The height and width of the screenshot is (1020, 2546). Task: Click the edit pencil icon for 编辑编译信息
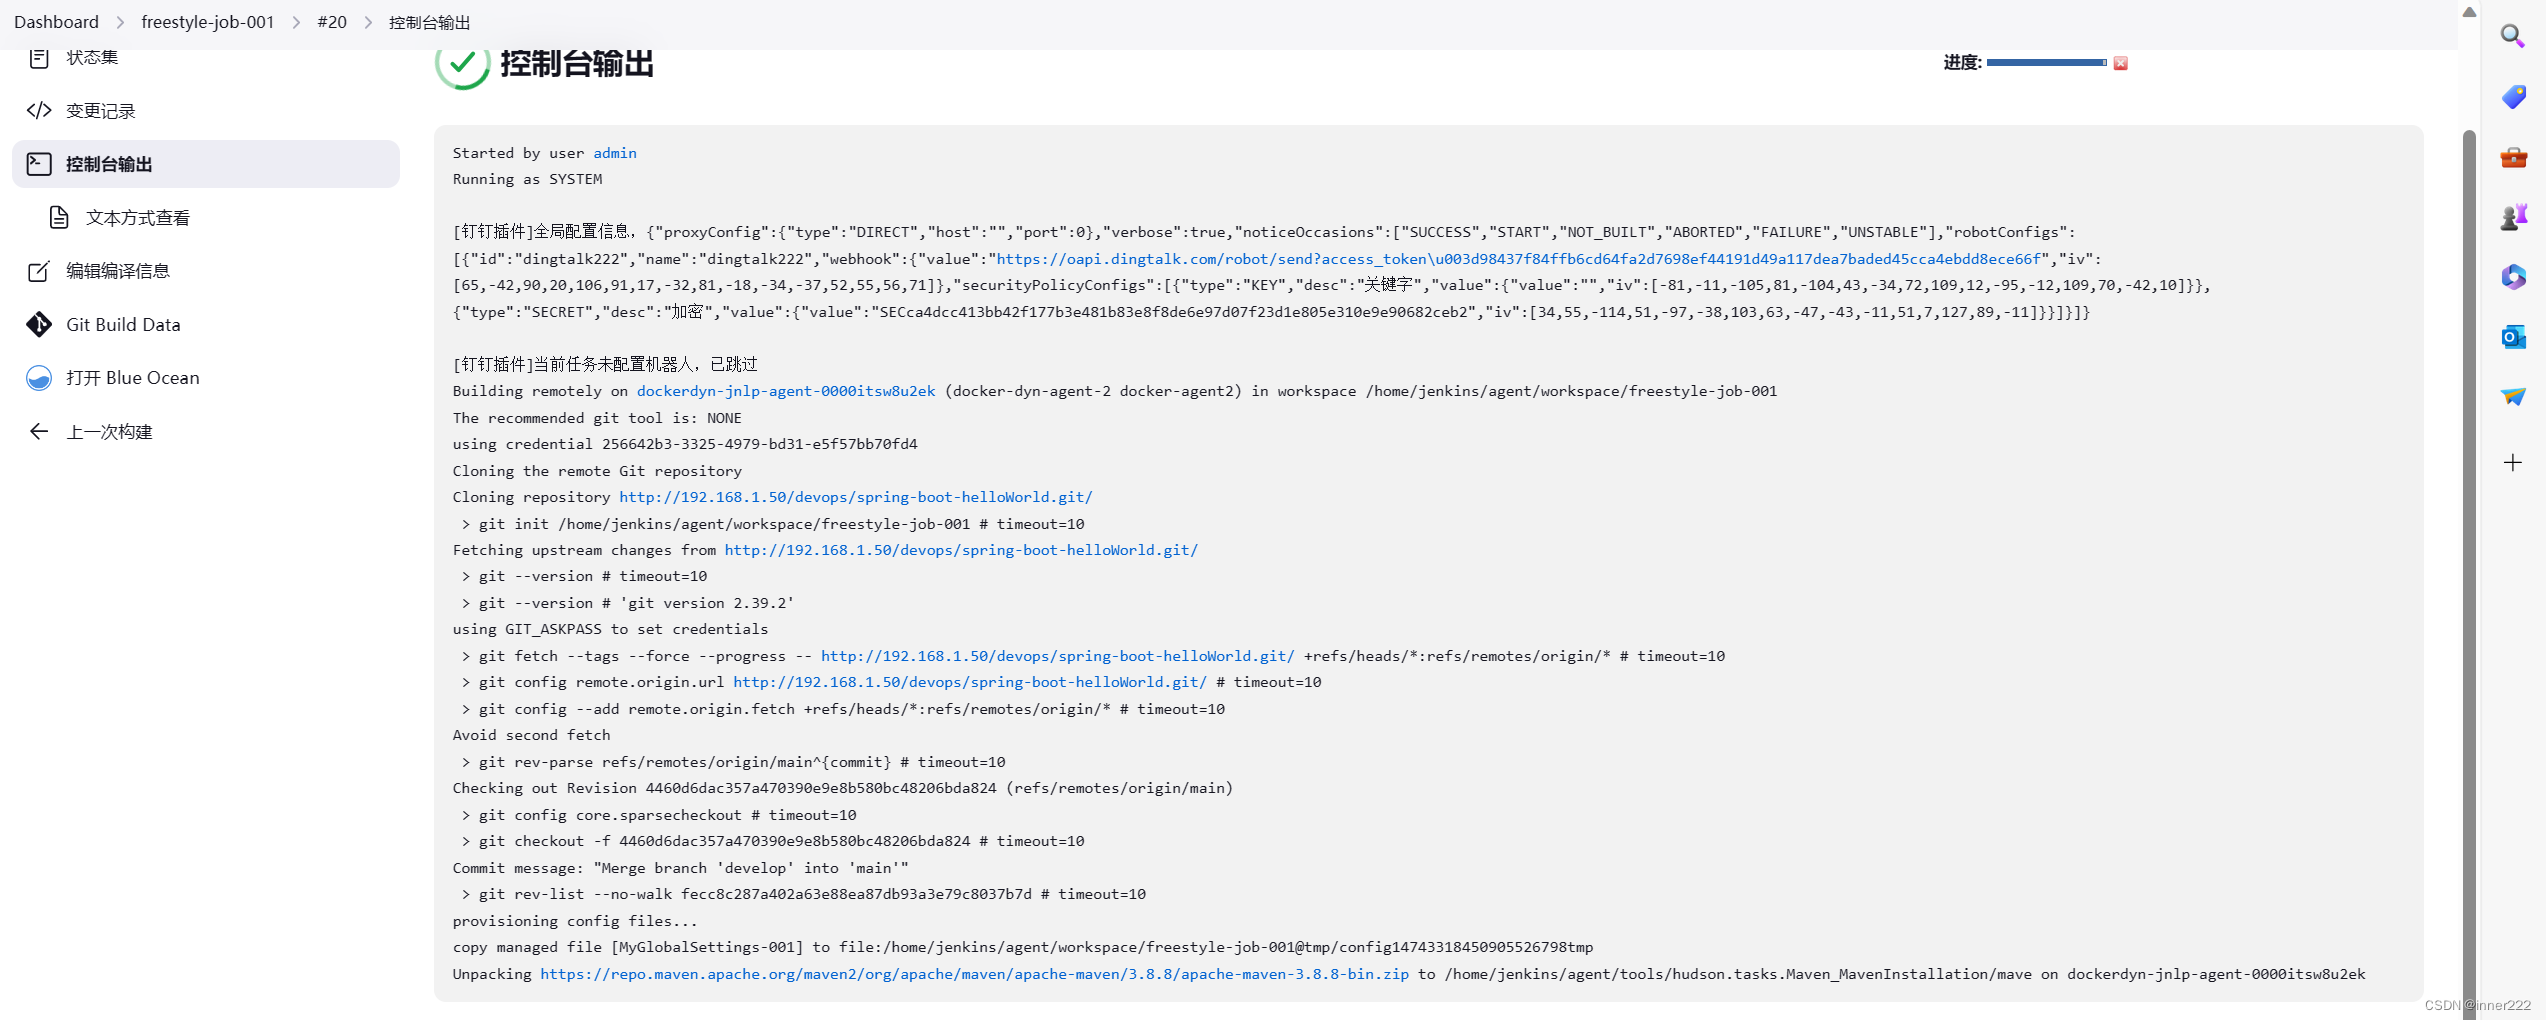(39, 271)
